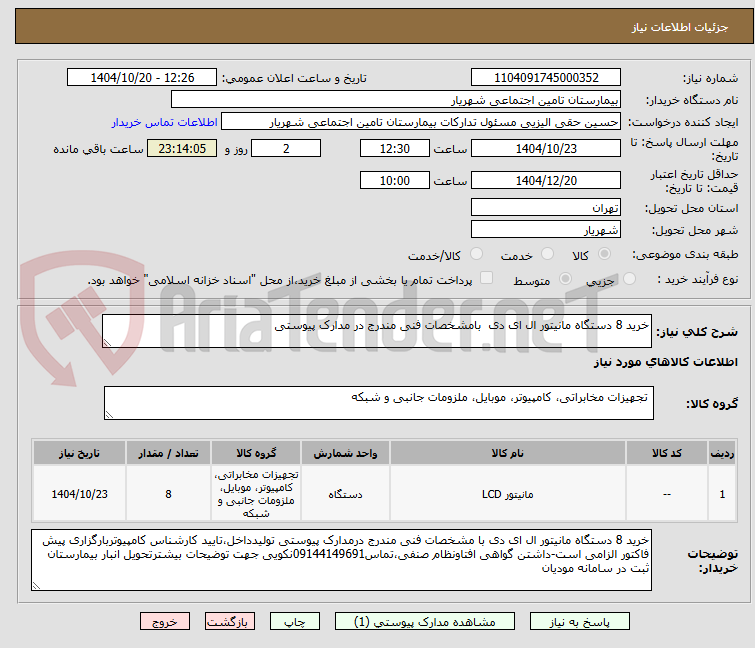This screenshot has height=648, width=755.
Task: Click the گروه کالا textbox
Action: coord(378,403)
